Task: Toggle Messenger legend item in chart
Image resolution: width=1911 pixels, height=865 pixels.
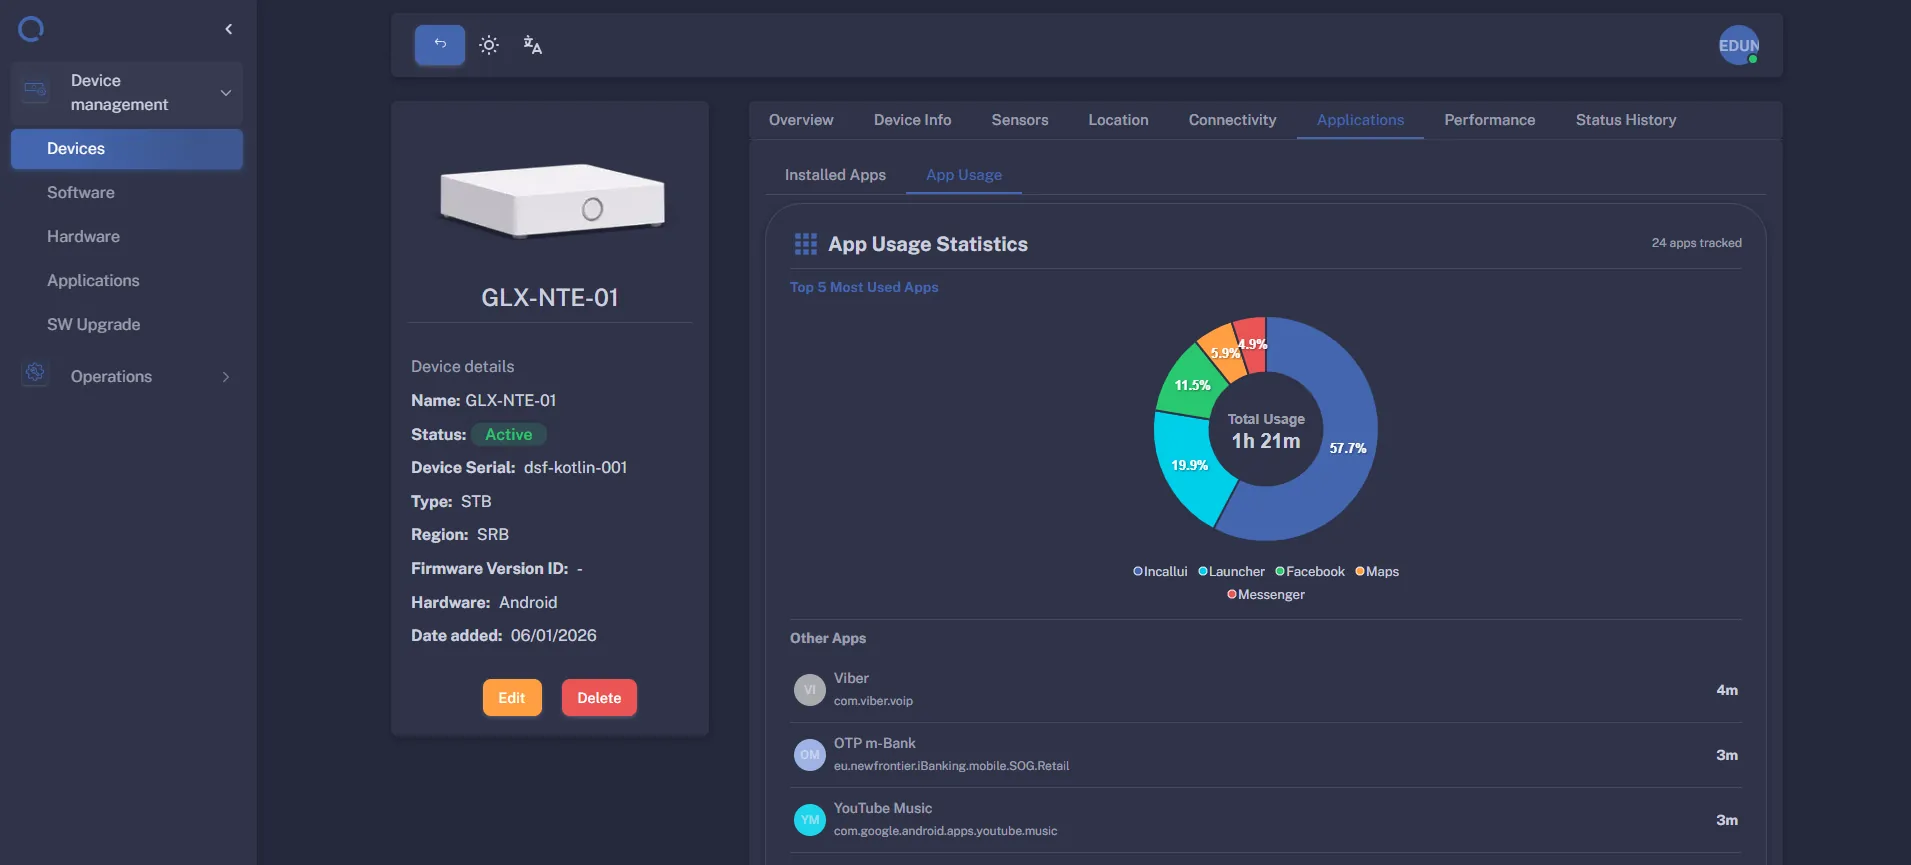Action: click(1265, 595)
